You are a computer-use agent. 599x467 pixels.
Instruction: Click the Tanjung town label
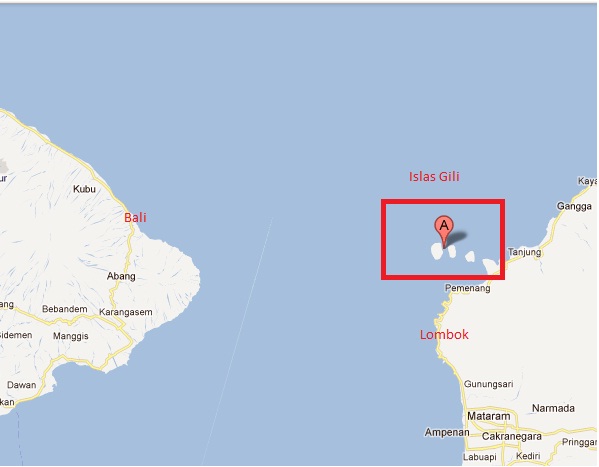(525, 252)
